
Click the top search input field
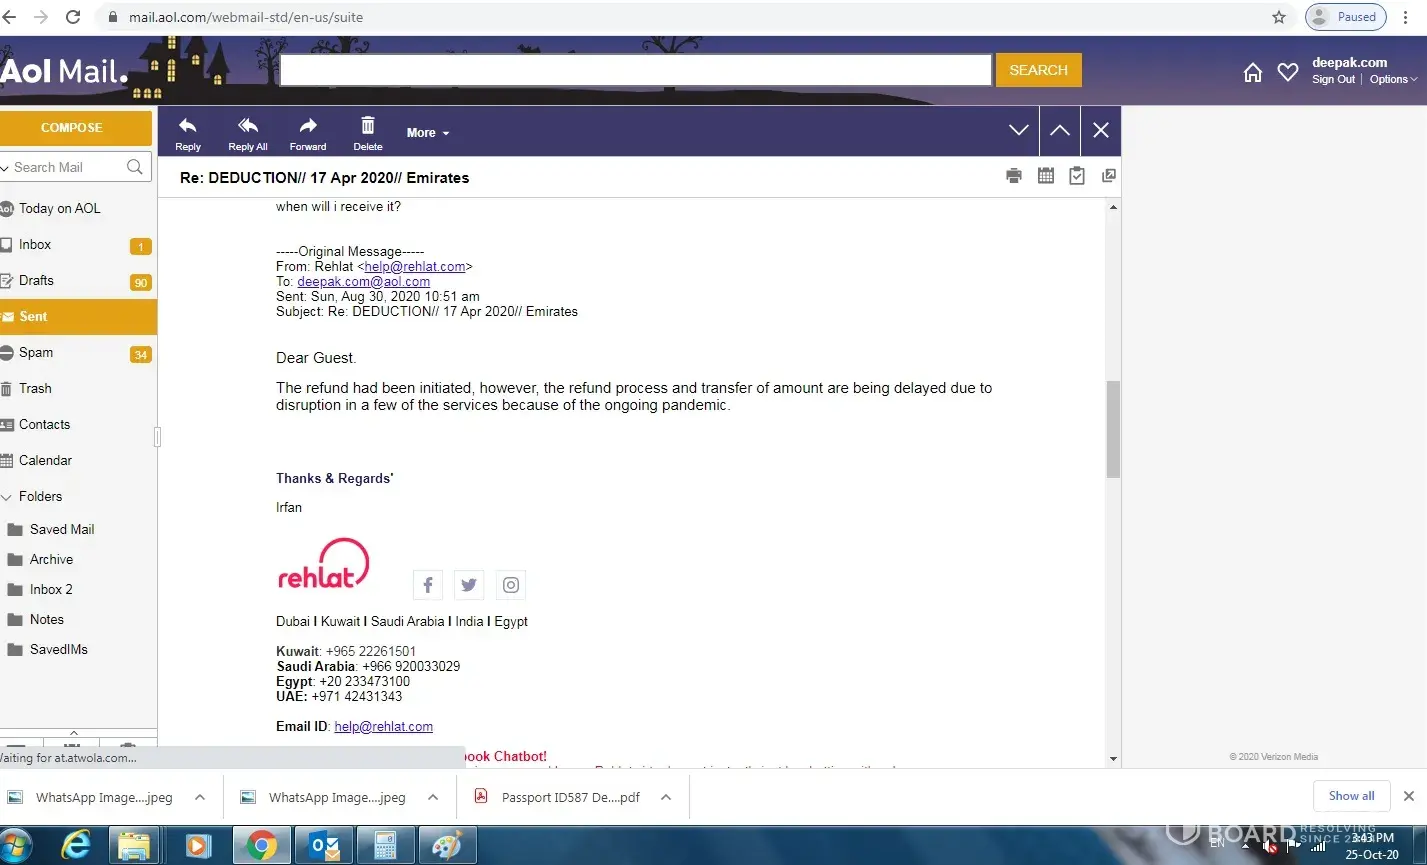[635, 70]
